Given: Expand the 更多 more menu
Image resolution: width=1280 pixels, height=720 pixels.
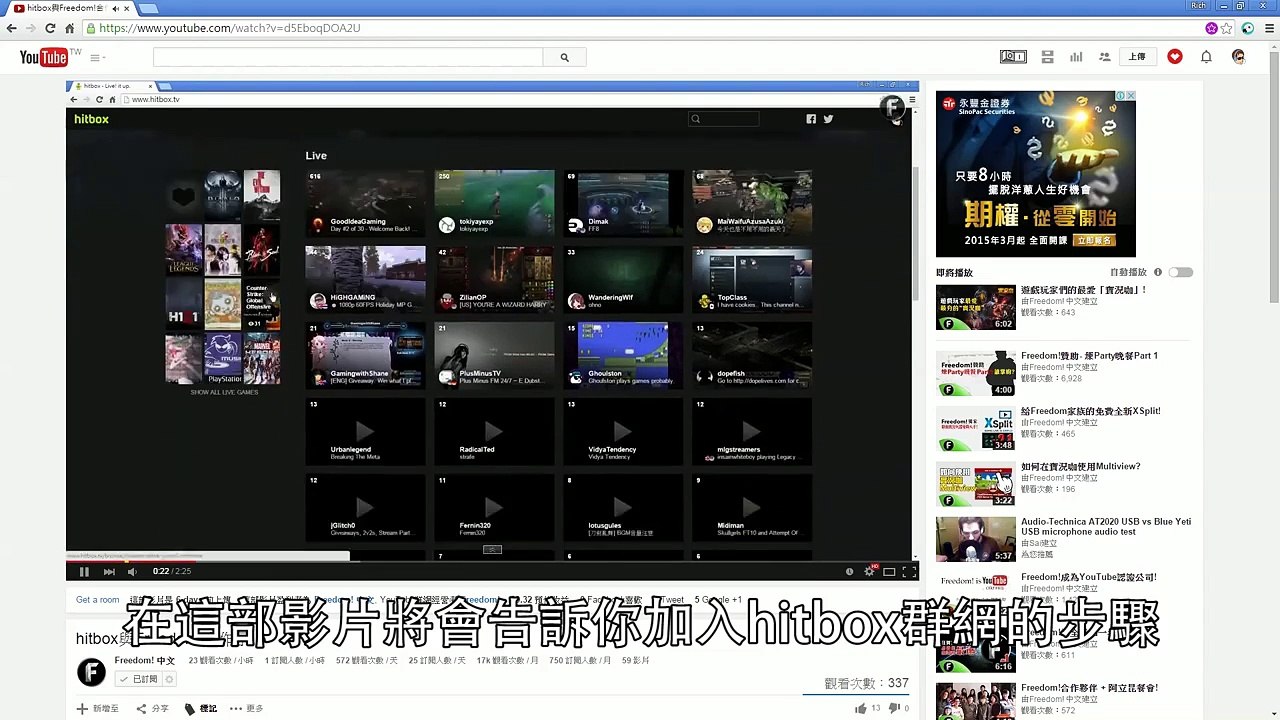Looking at the screenshot, I should click(x=246, y=708).
